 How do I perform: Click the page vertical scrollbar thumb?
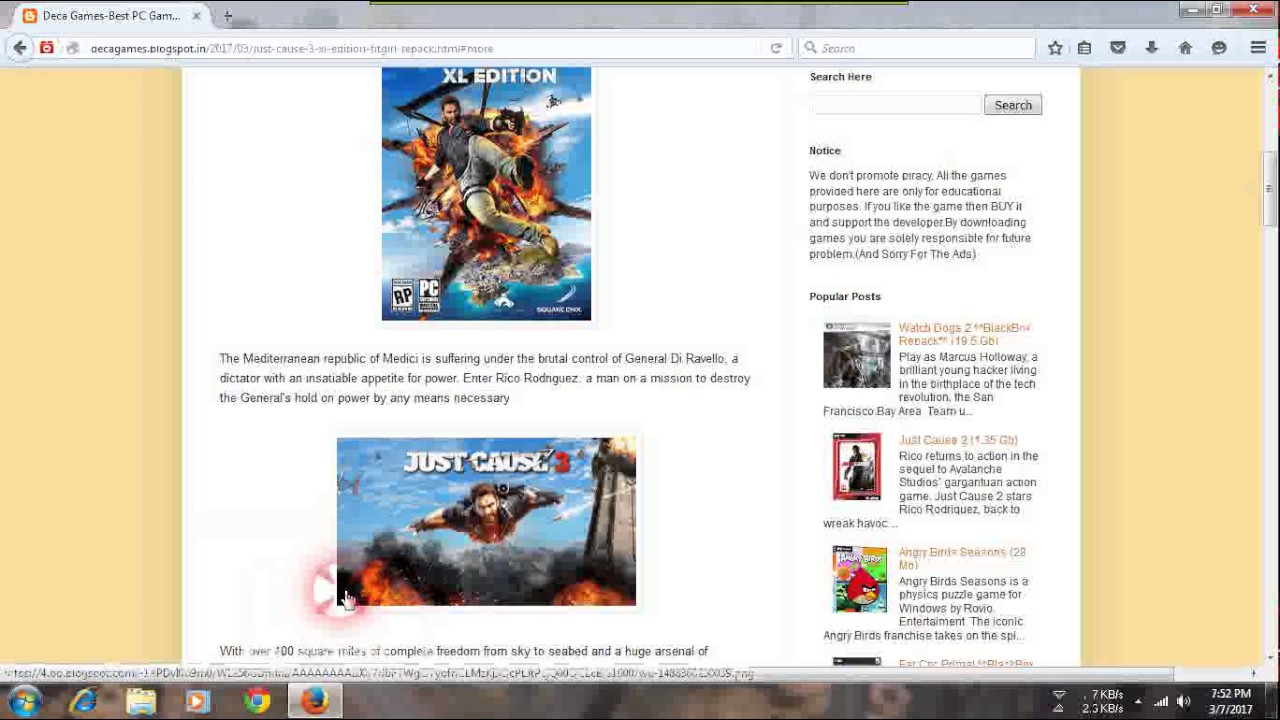(1269, 190)
